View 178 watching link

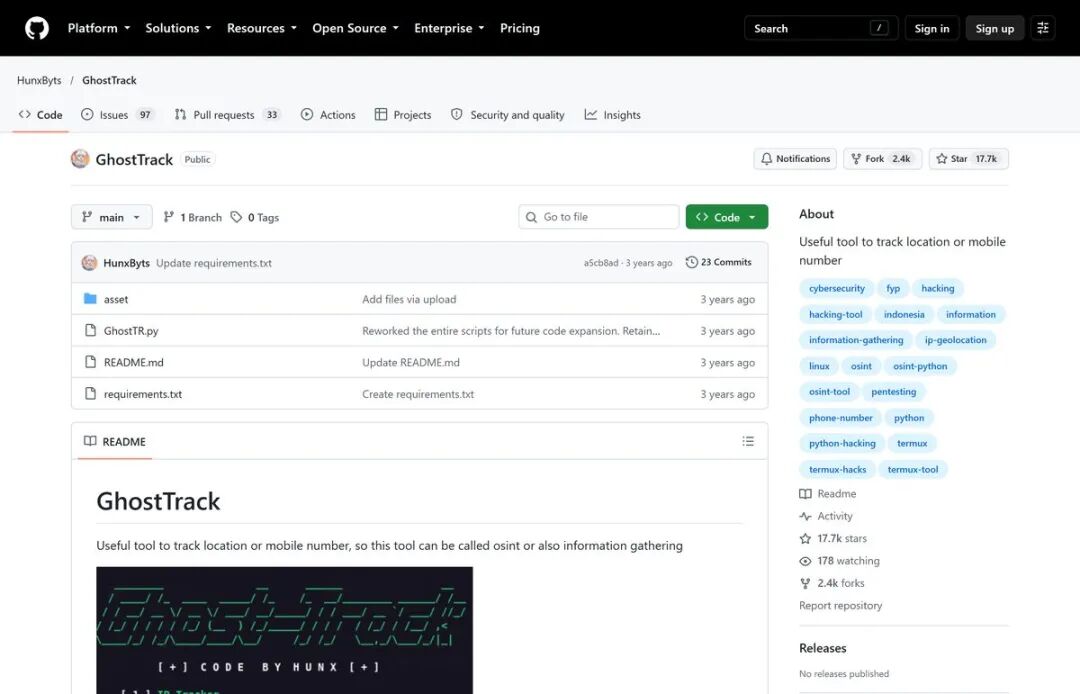pyautogui.click(x=840, y=561)
